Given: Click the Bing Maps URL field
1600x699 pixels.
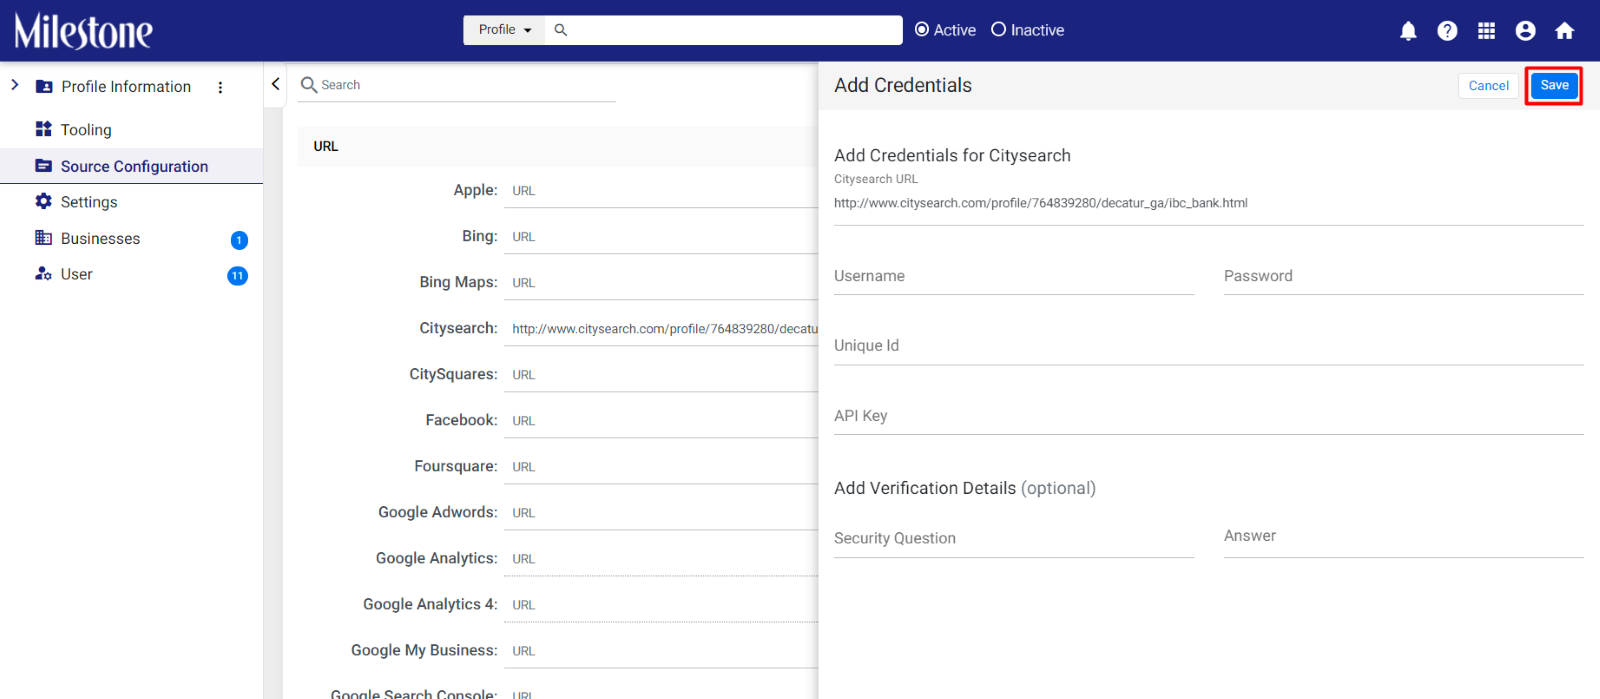Looking at the screenshot, I should click(x=661, y=283).
